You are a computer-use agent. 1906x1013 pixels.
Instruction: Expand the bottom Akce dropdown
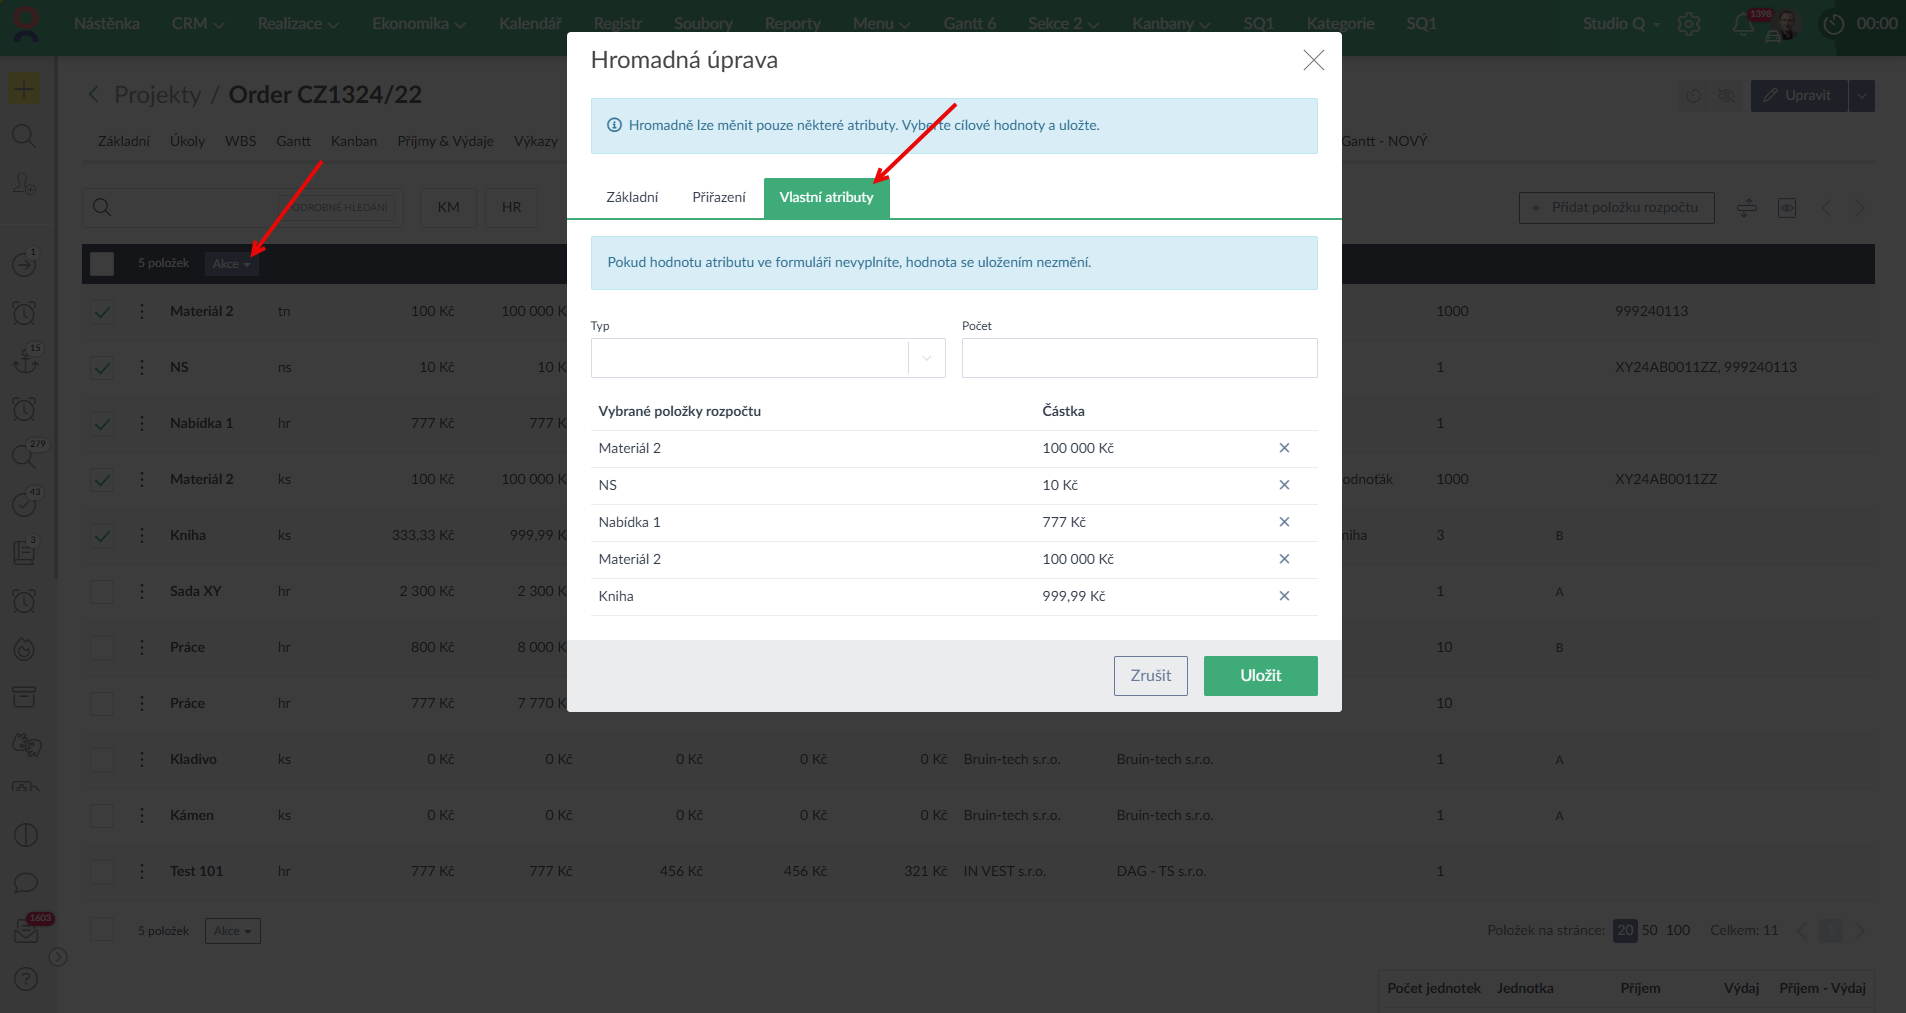pyautogui.click(x=232, y=931)
